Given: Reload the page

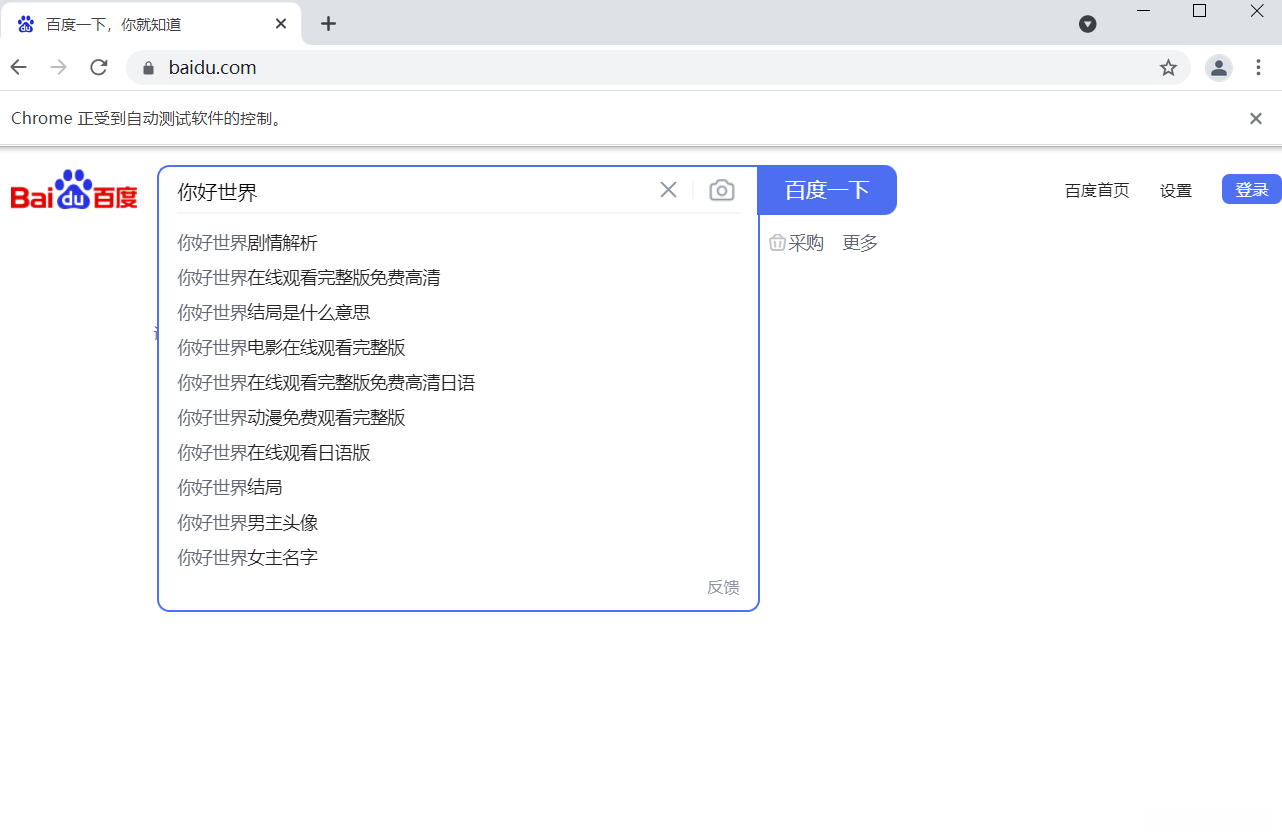Looking at the screenshot, I should (x=98, y=67).
